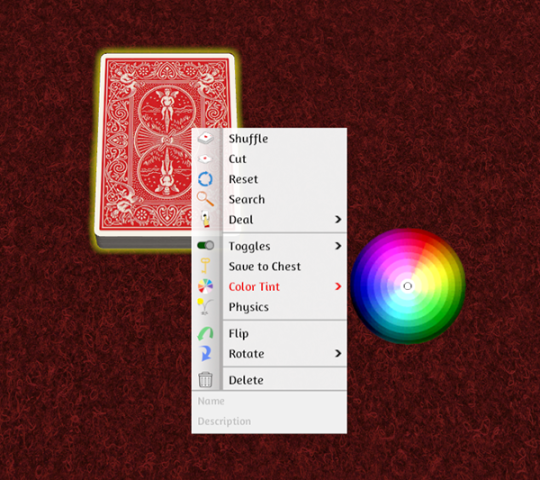540x480 pixels.
Task: Click the Cut deck icon
Action: (205, 159)
